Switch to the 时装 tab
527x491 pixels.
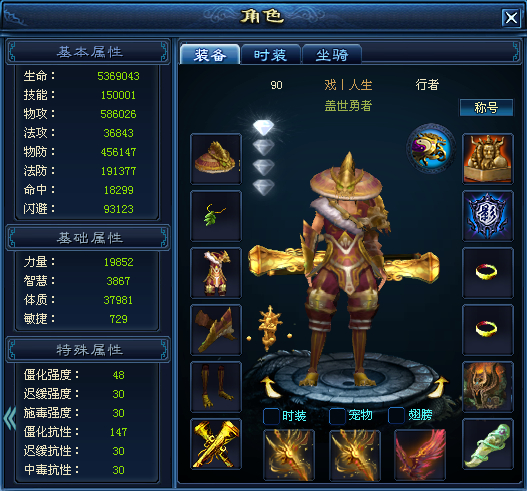point(271,54)
